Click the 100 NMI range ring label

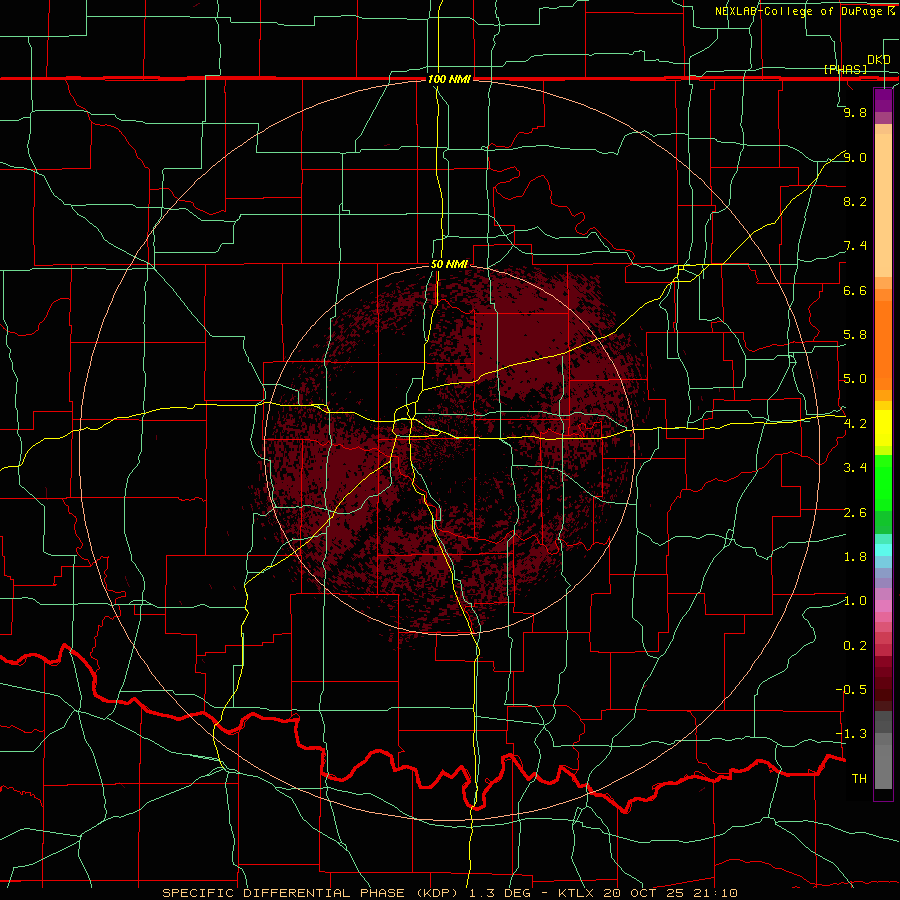449,79
